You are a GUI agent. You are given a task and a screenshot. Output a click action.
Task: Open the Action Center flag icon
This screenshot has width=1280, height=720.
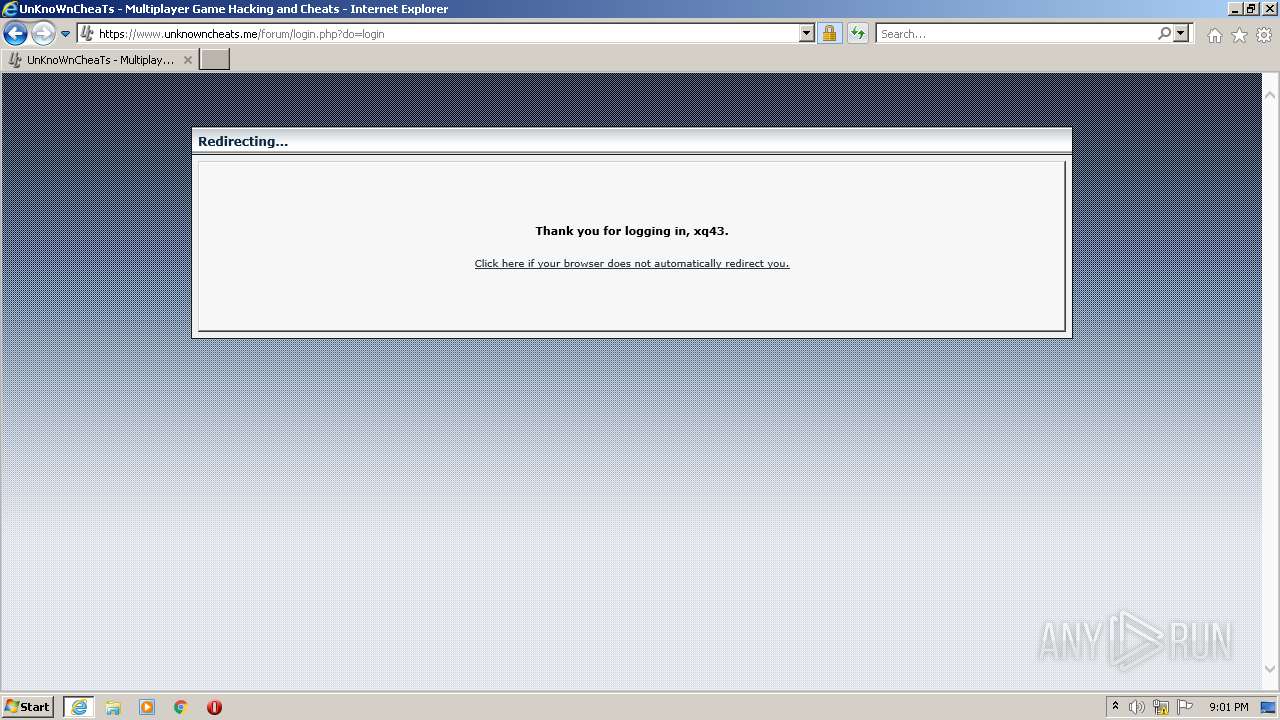1185,707
